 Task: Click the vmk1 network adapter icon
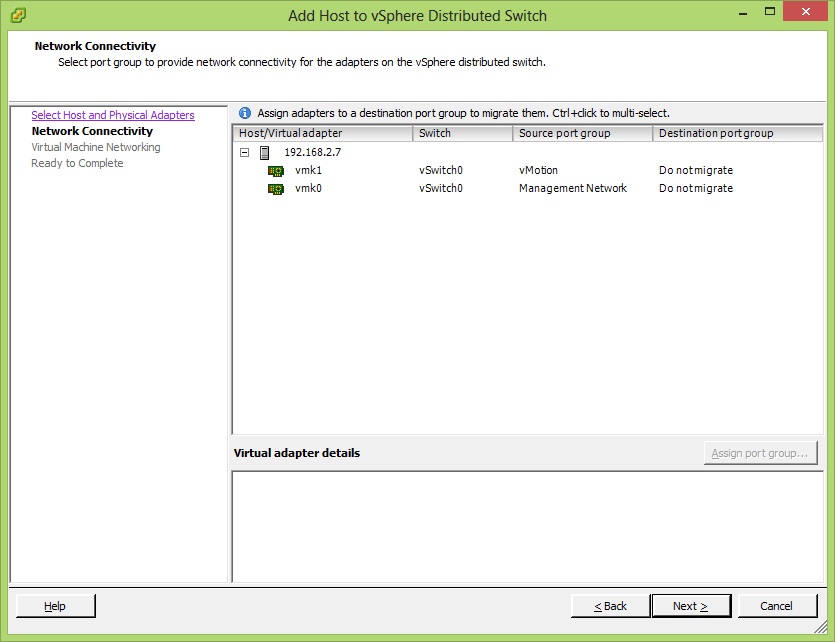coord(276,171)
